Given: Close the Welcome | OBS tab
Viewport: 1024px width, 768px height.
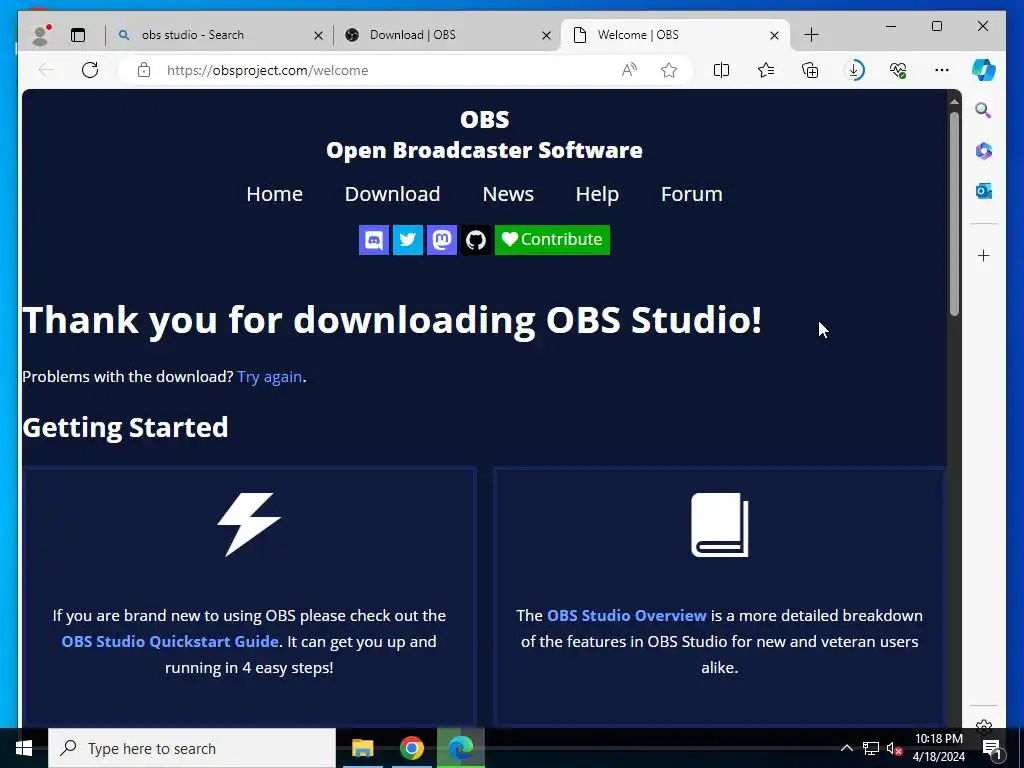Looking at the screenshot, I should click(774, 35).
